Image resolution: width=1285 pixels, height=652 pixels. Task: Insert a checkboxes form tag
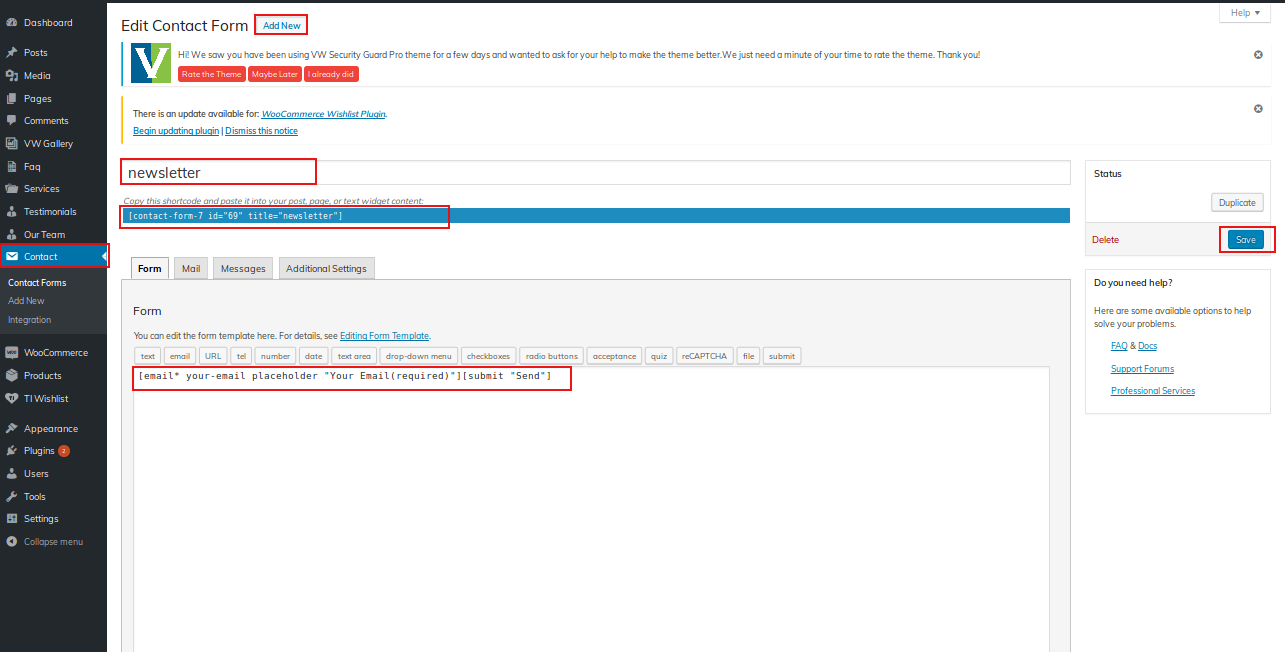pos(488,356)
